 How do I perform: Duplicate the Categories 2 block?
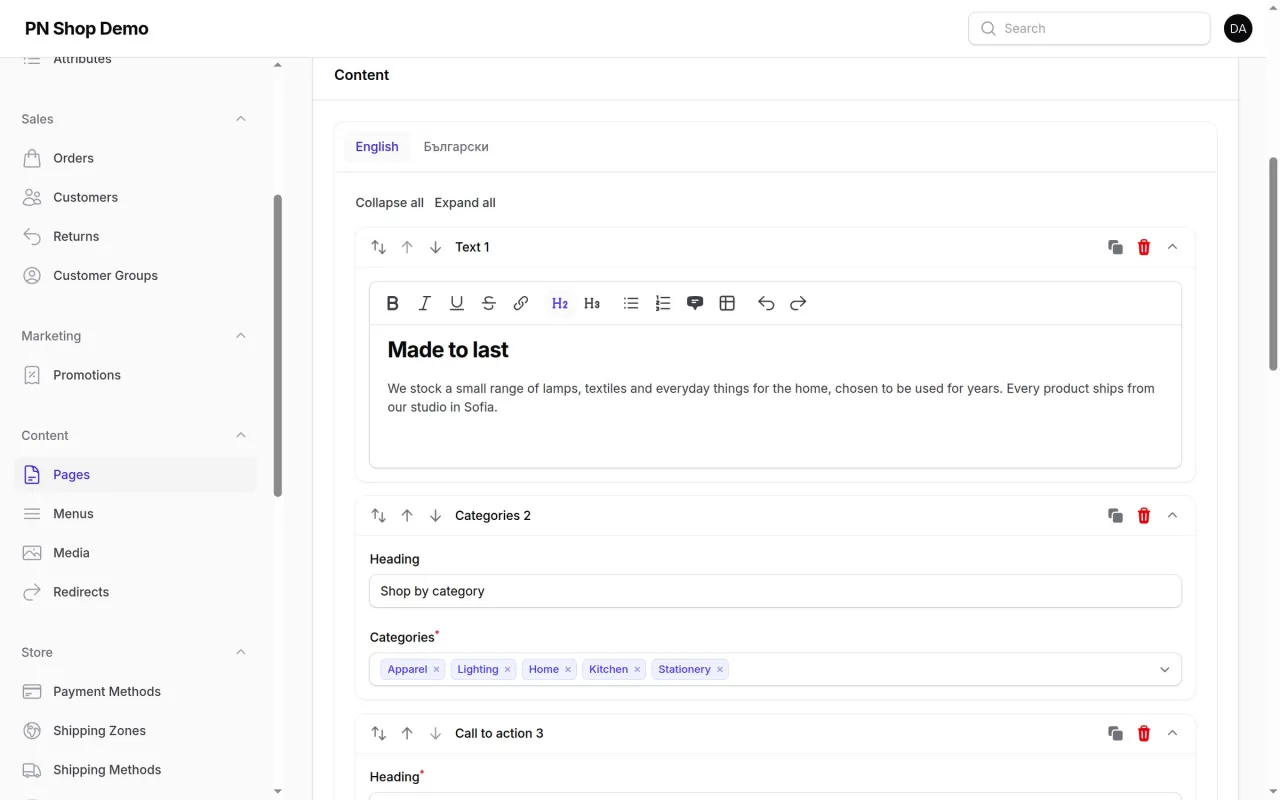coord(1115,515)
